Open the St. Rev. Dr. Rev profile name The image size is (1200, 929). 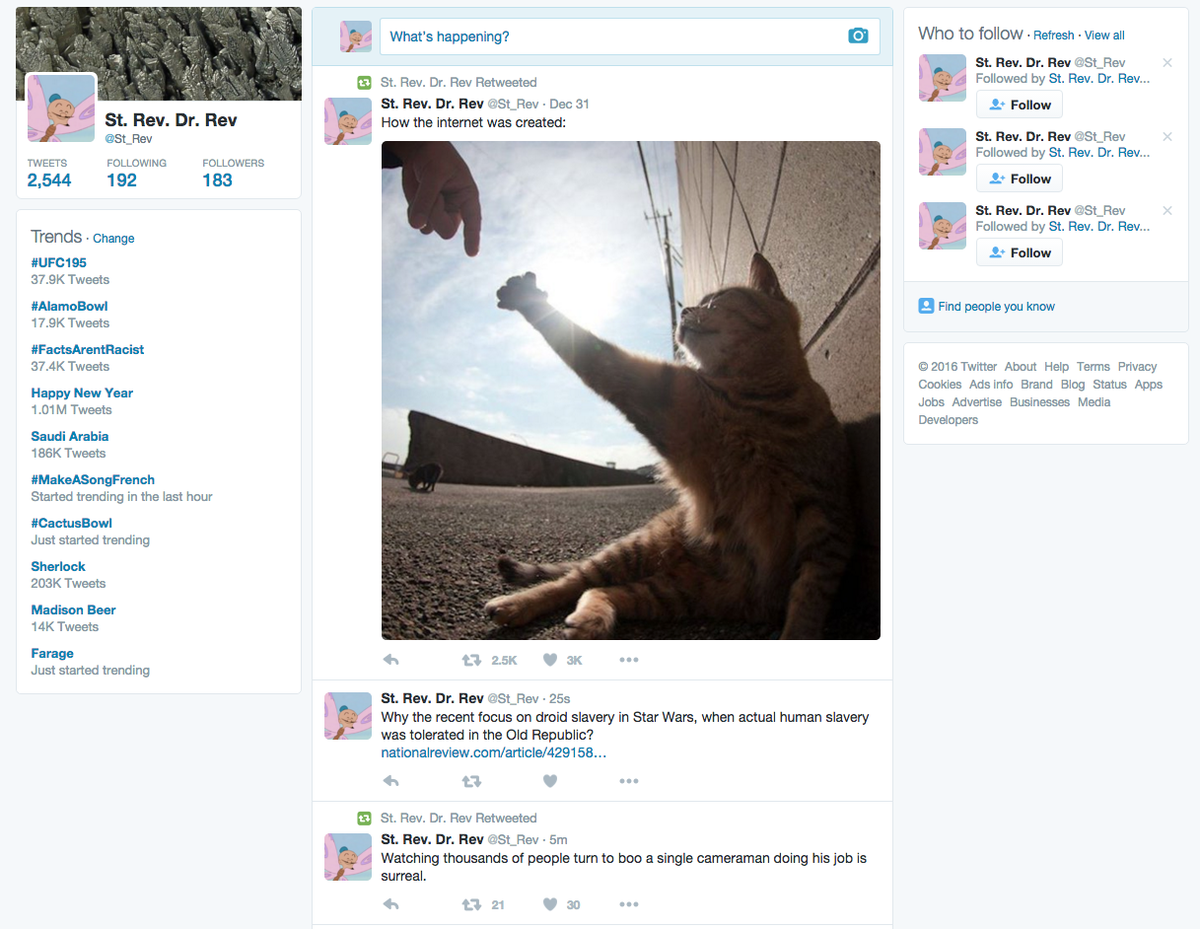pyautogui.click(x=171, y=120)
